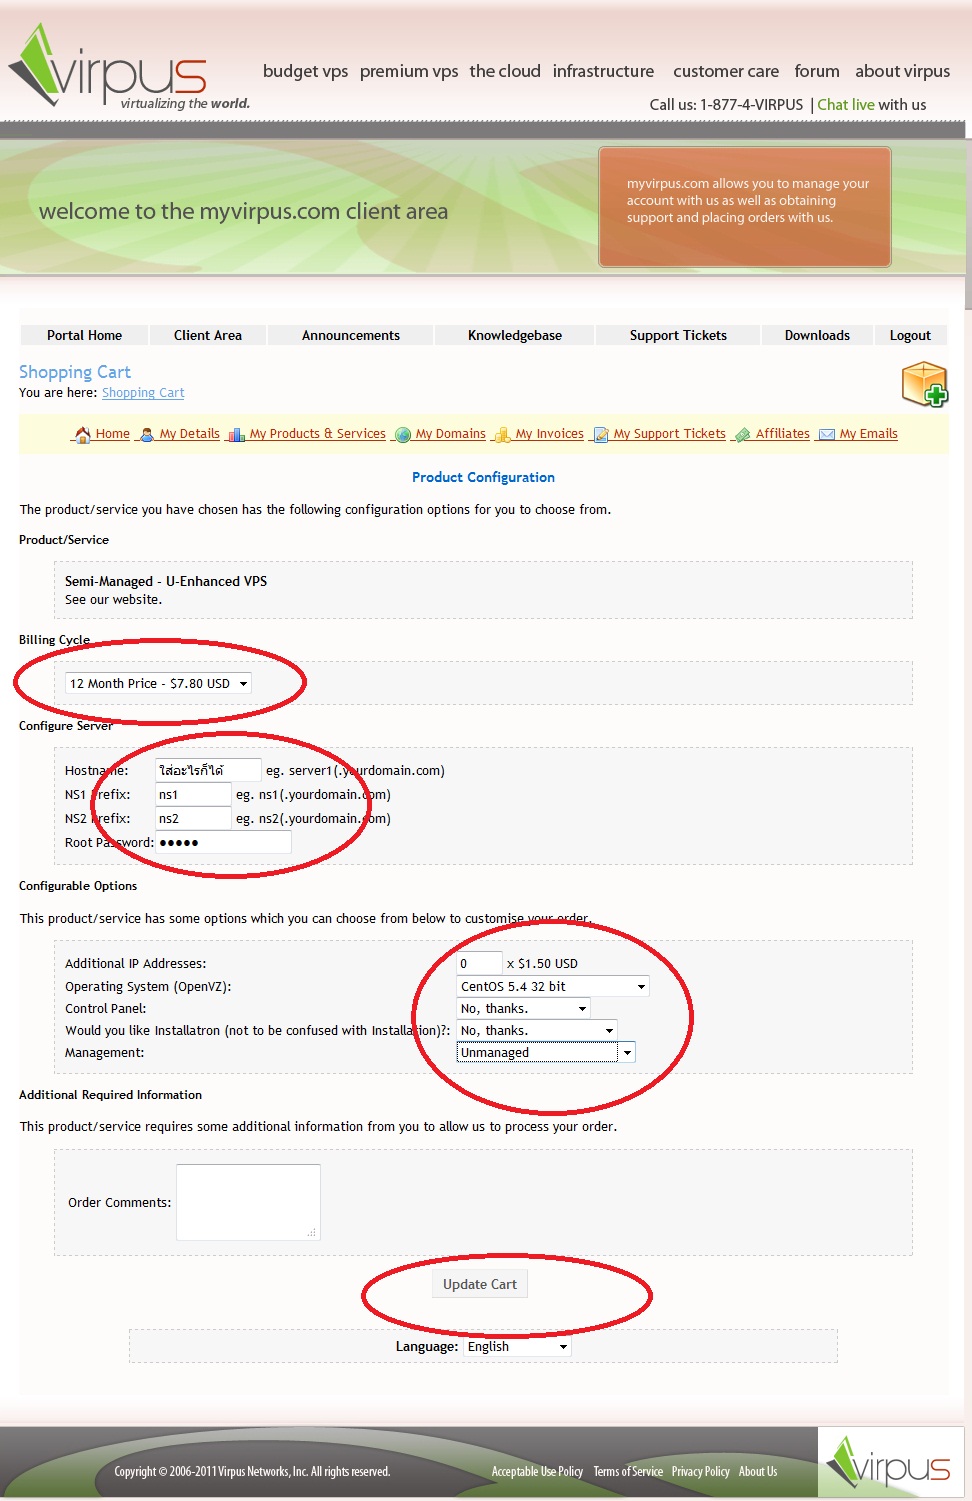Click the Acceptable Use Policy footer link

[x=537, y=1471]
